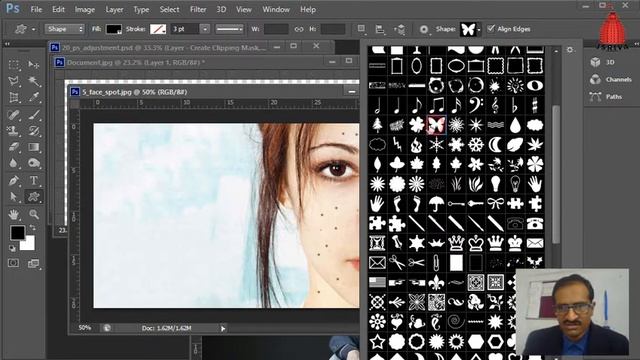
Task: Open the stroke line style dropdown
Action: (x=229, y=29)
